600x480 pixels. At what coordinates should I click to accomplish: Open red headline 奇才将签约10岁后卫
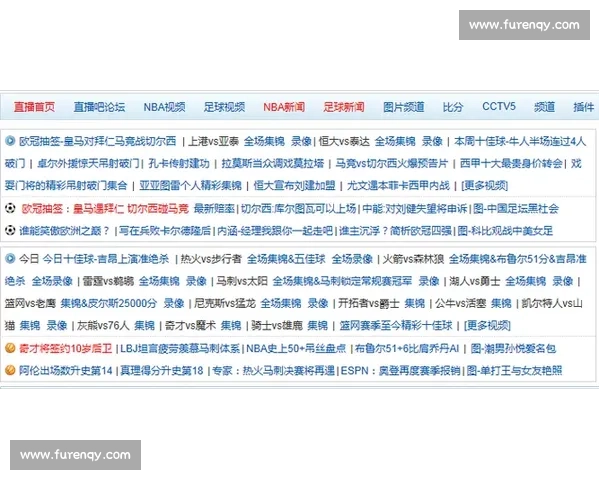(x=65, y=349)
